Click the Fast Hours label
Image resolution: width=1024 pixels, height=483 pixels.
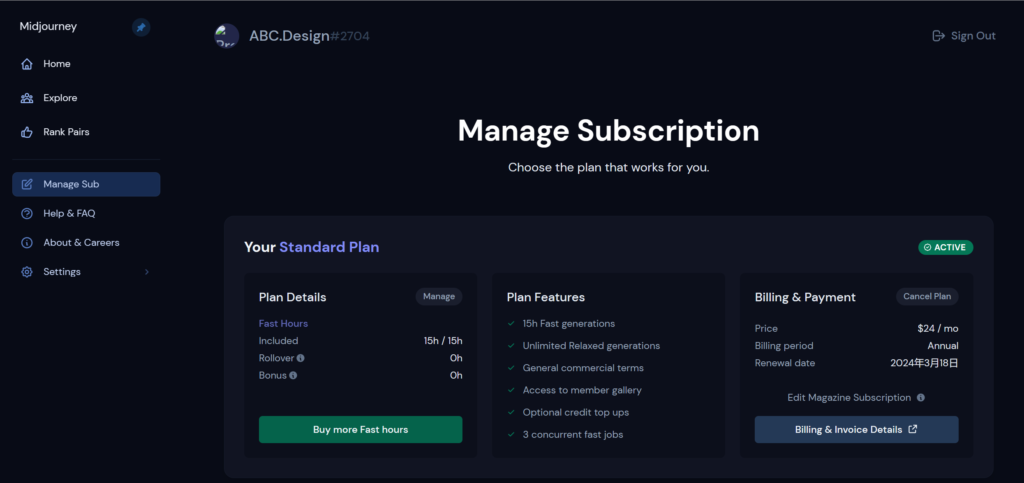click(283, 324)
